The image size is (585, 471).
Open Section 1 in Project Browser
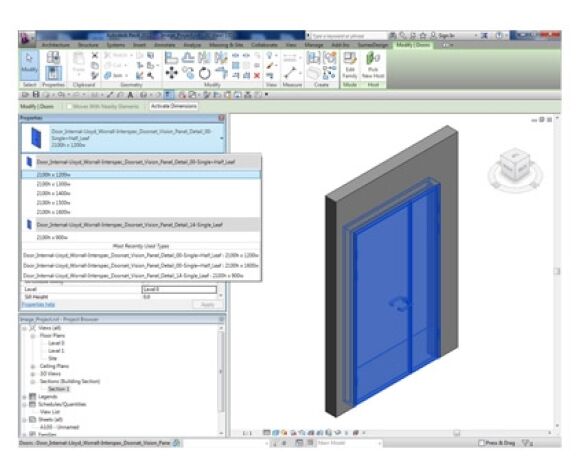pos(59,389)
